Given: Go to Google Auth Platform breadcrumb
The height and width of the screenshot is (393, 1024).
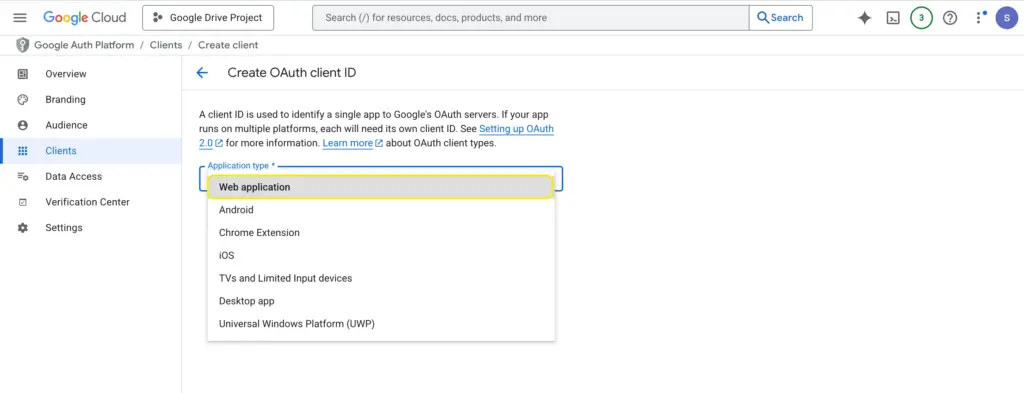Looking at the screenshot, I should pyautogui.click(x=84, y=45).
